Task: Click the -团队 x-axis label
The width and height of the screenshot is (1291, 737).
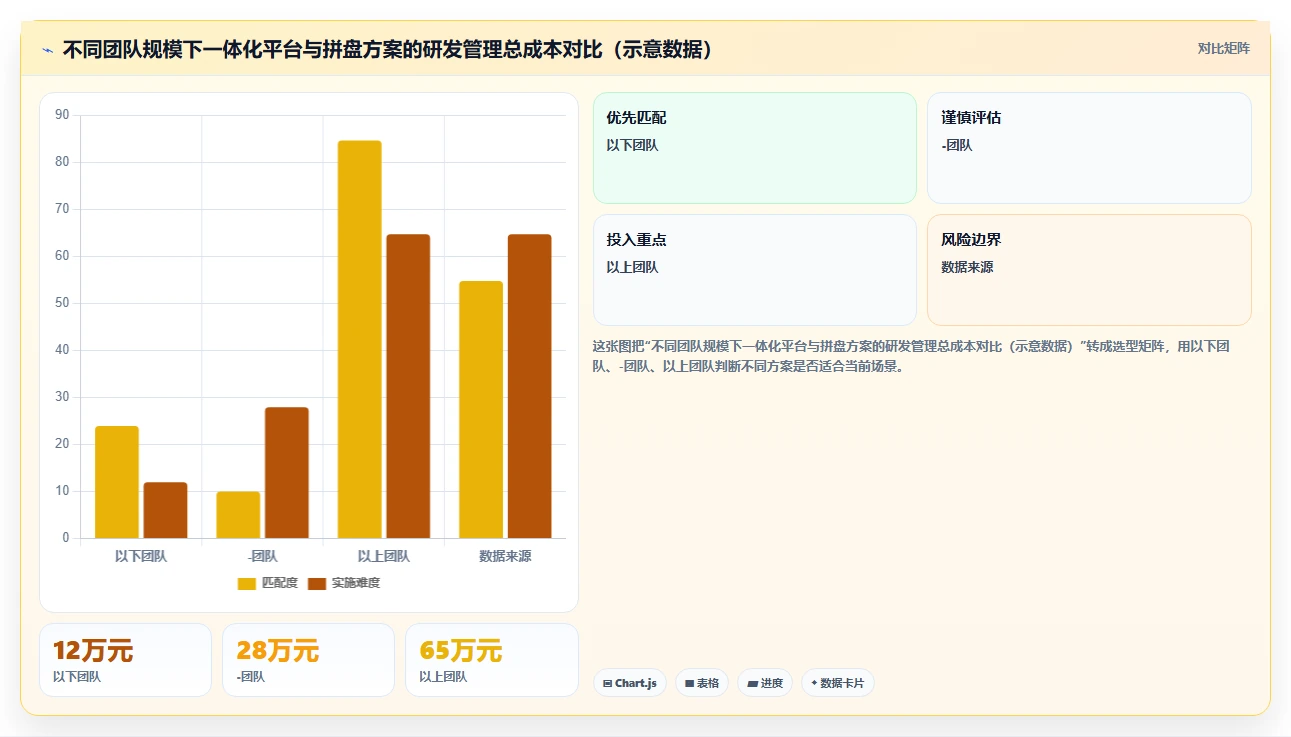Action: [263, 556]
